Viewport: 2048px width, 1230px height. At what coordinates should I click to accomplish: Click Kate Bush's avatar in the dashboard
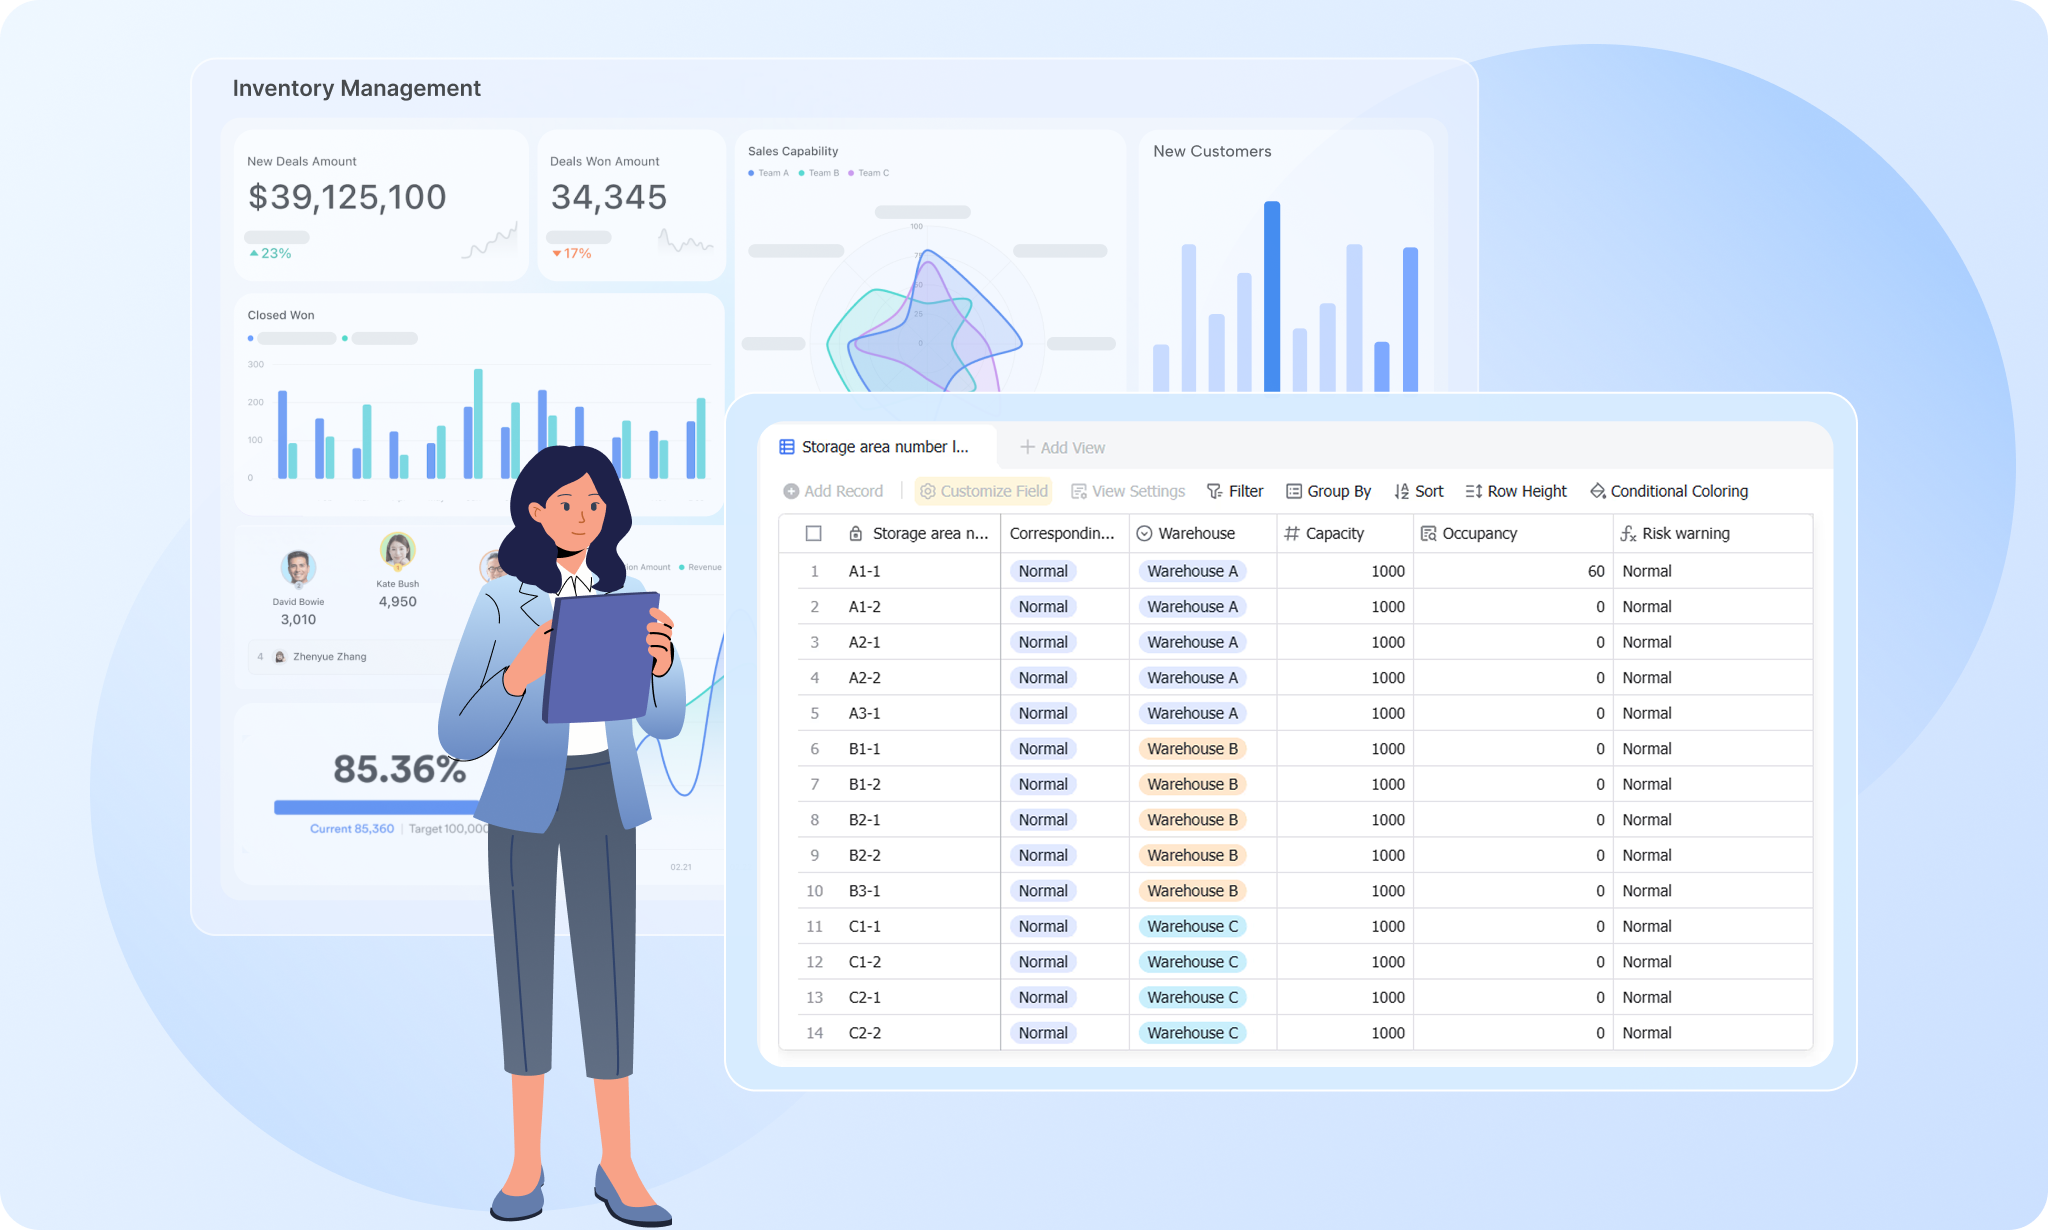[398, 550]
